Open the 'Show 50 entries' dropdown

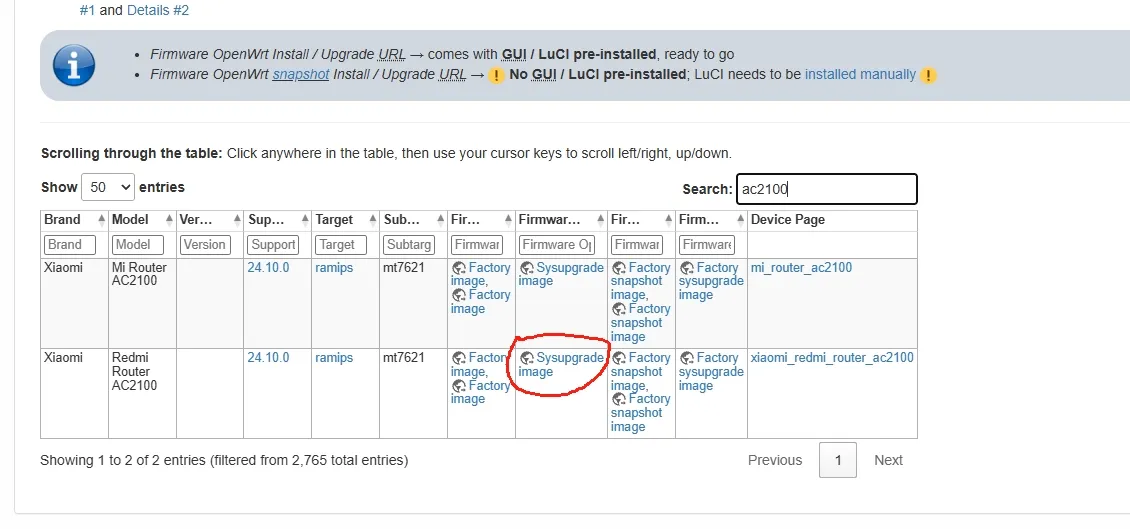click(107, 187)
